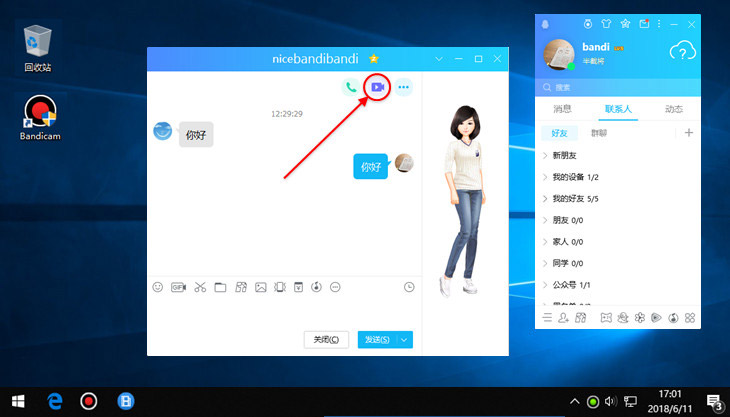
Task: Send a window shake from chat toolbar
Action: 280,287
